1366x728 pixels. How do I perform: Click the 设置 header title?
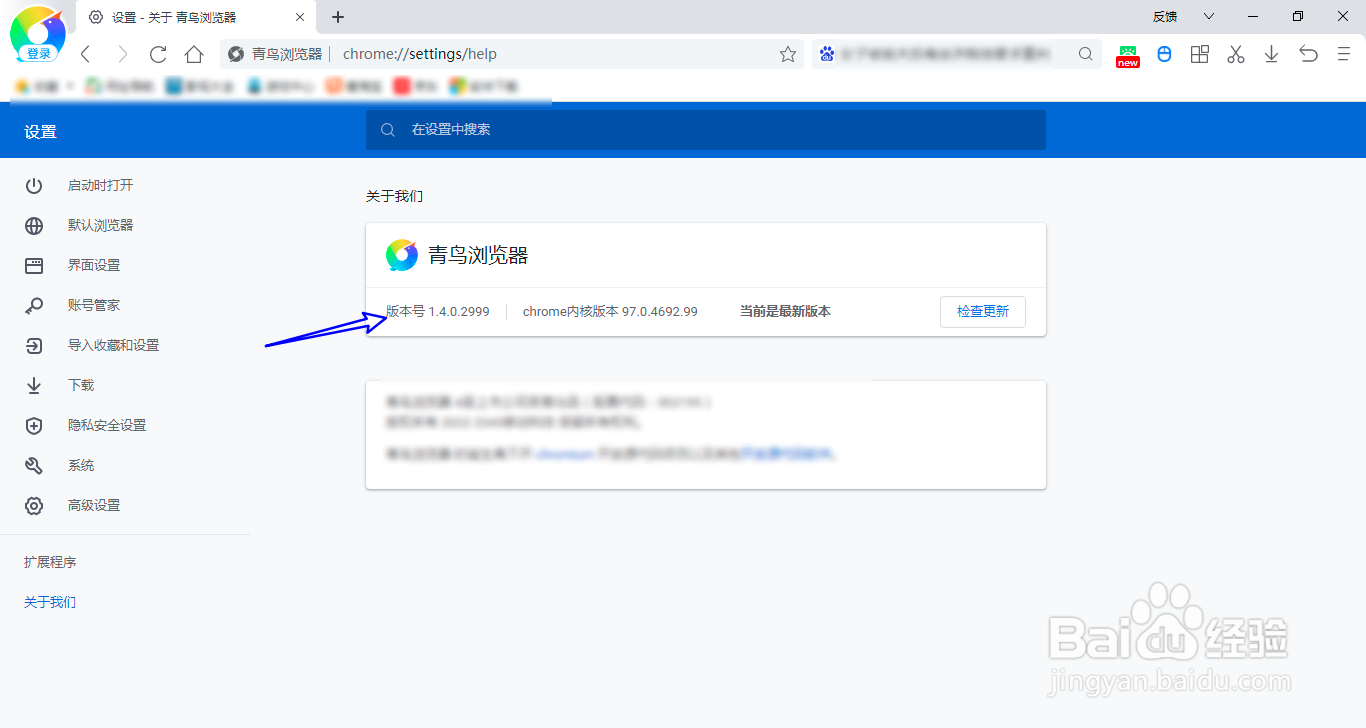pyautogui.click(x=40, y=131)
